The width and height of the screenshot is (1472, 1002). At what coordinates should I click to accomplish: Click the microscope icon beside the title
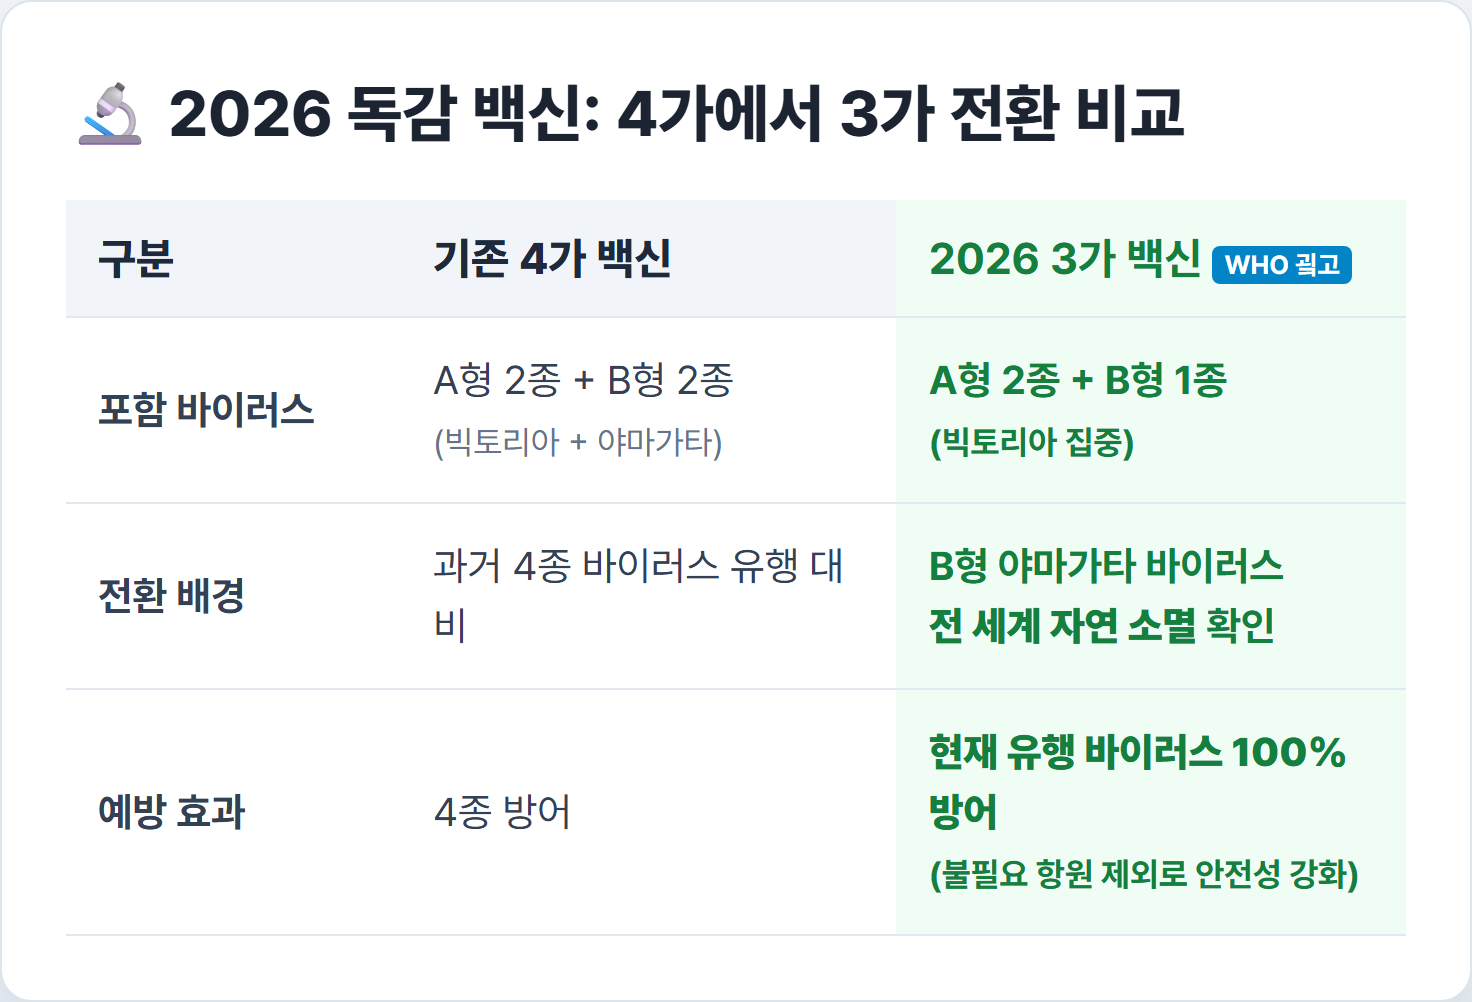110,114
